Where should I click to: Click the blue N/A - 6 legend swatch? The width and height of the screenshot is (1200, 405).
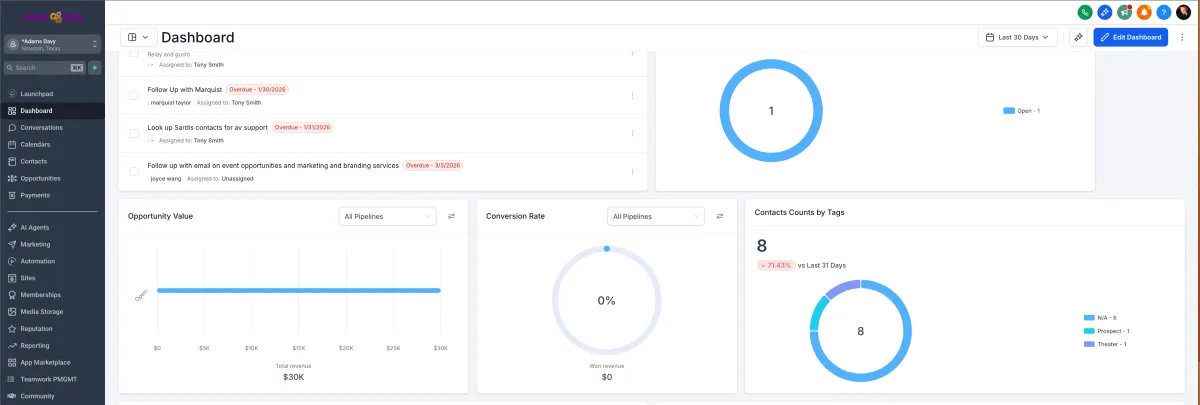click(x=1089, y=317)
